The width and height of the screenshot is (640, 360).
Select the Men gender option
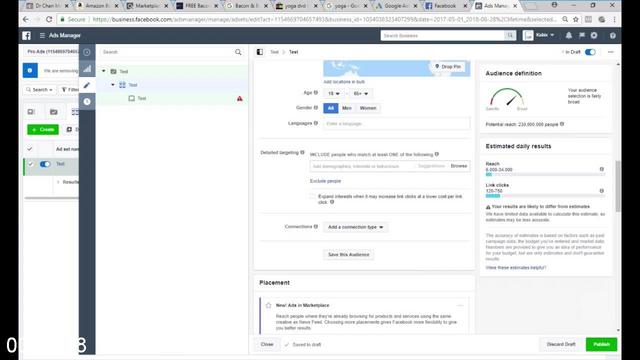point(347,108)
